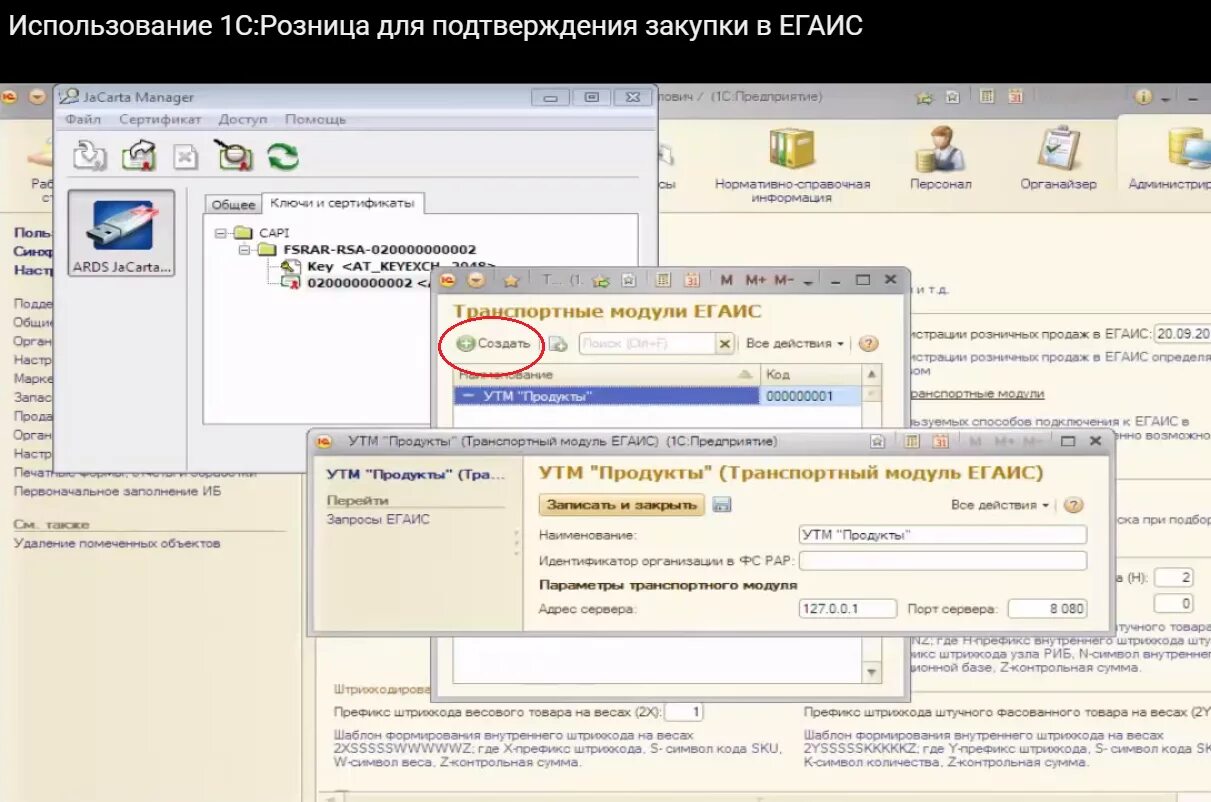The height and width of the screenshot is (802, 1211).
Task: Click the code cell 000000001
Action: point(810,396)
